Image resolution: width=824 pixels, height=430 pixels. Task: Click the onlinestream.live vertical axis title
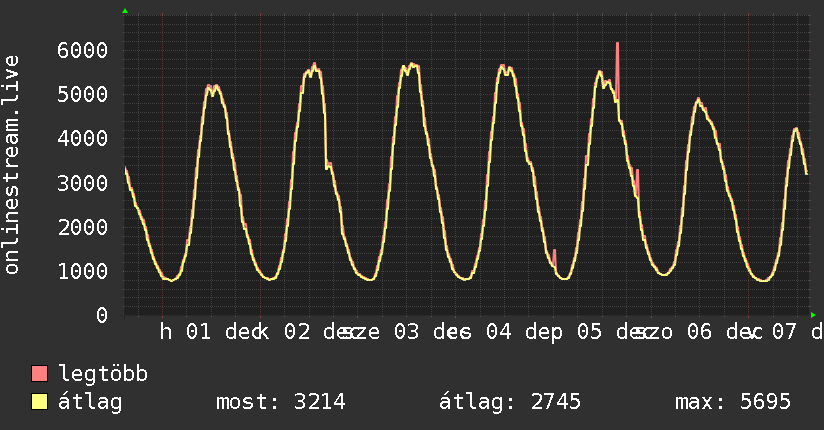click(13, 165)
